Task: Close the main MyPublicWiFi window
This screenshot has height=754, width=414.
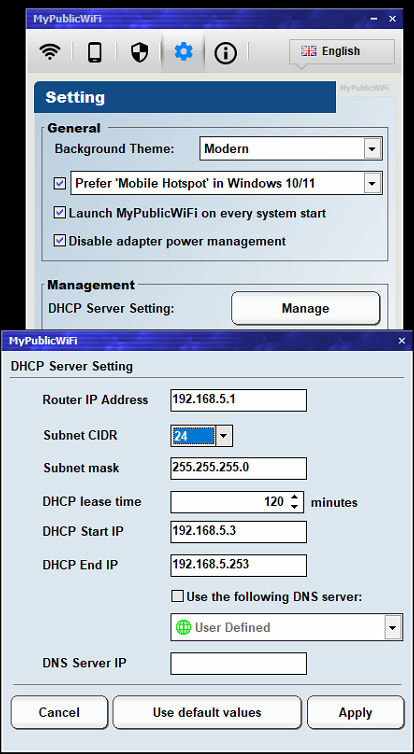Action: point(392,19)
